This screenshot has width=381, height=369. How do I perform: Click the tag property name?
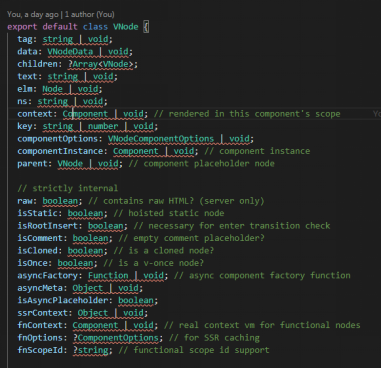pyautogui.click(x=25, y=39)
